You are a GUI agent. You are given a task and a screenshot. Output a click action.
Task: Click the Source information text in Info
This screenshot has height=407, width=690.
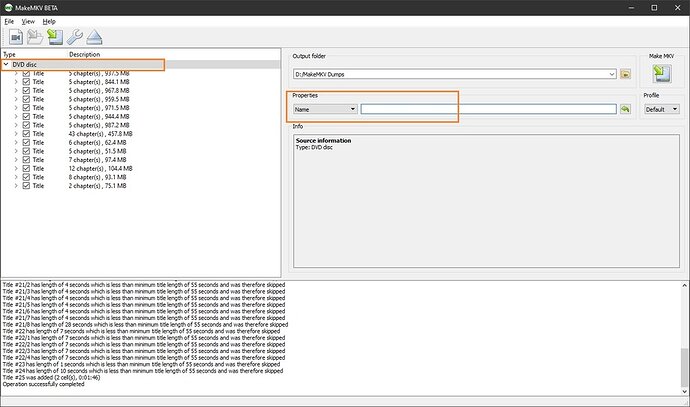click(323, 140)
